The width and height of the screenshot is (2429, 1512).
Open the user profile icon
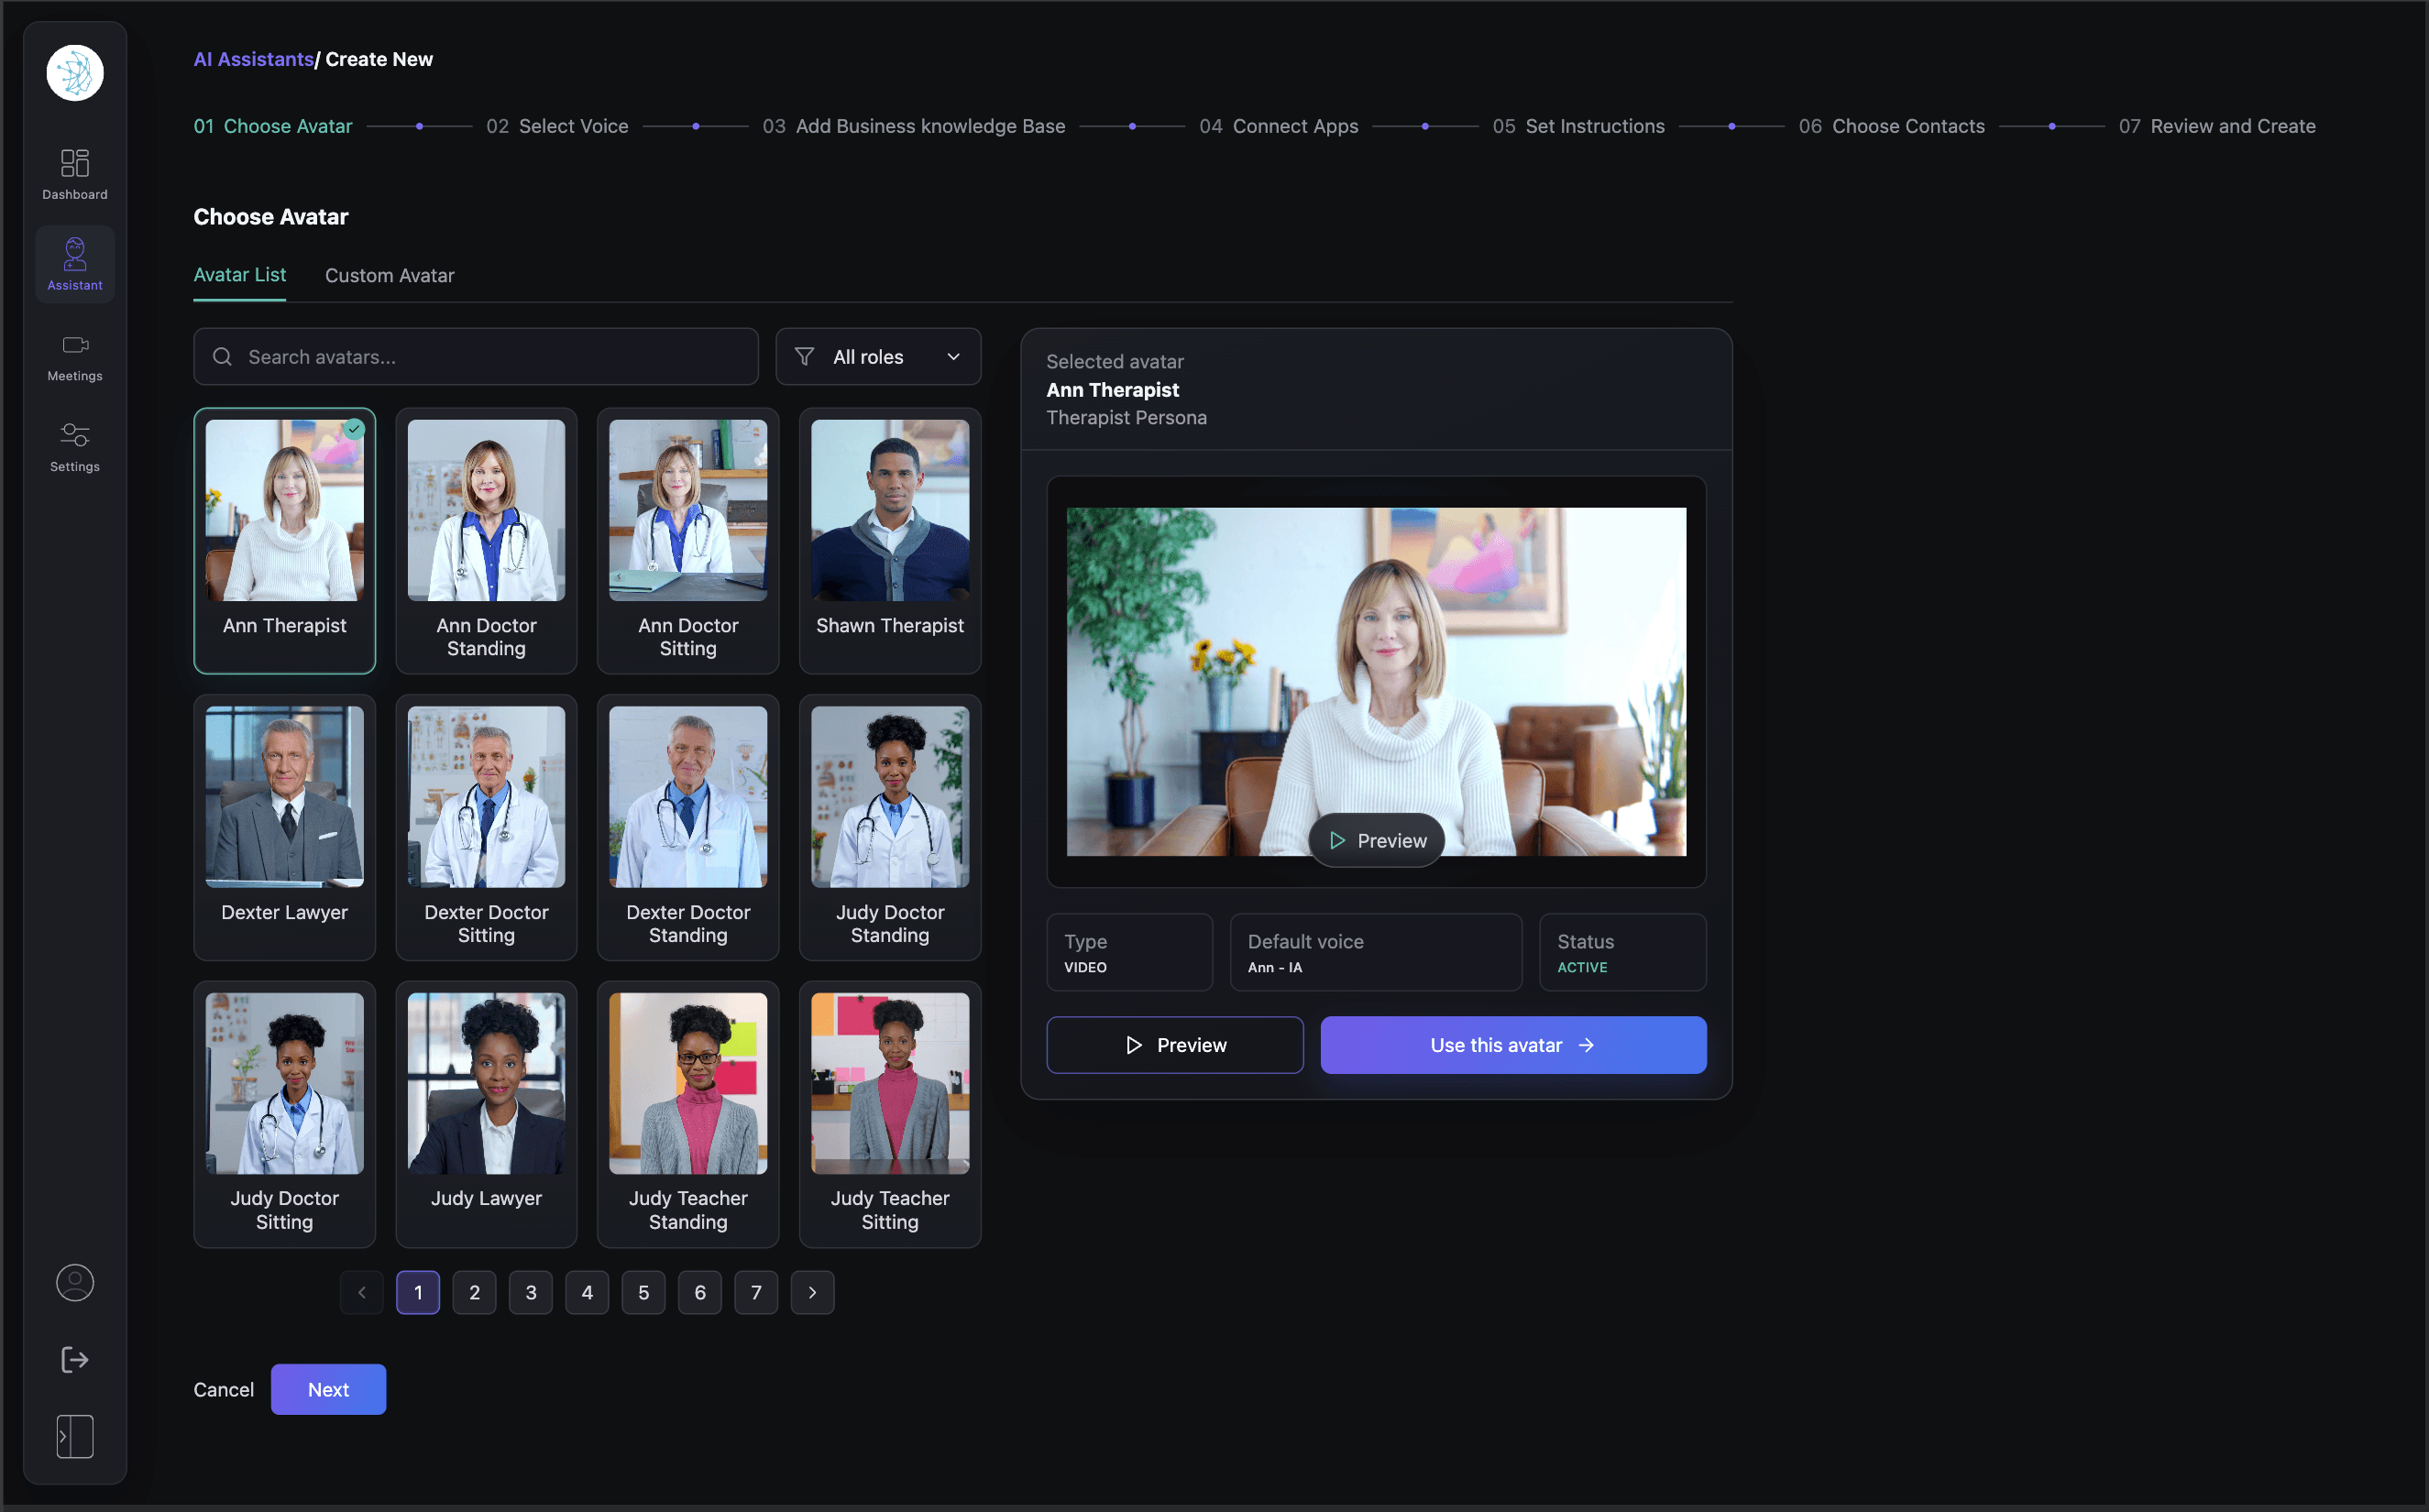[75, 1282]
